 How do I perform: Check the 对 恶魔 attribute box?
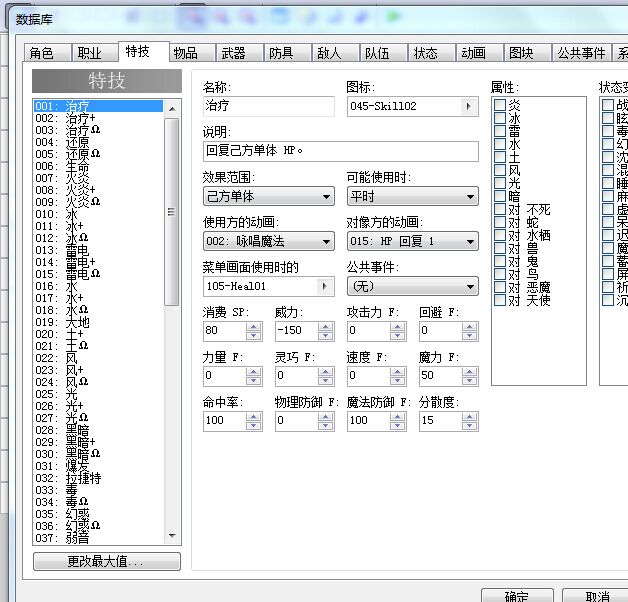[500, 287]
